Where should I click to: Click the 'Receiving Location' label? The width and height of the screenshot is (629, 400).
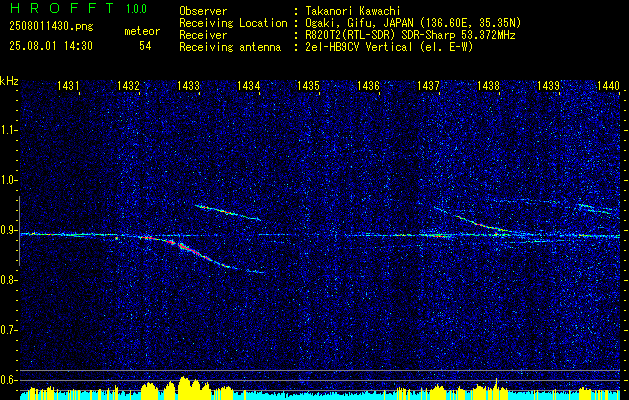pos(233,23)
